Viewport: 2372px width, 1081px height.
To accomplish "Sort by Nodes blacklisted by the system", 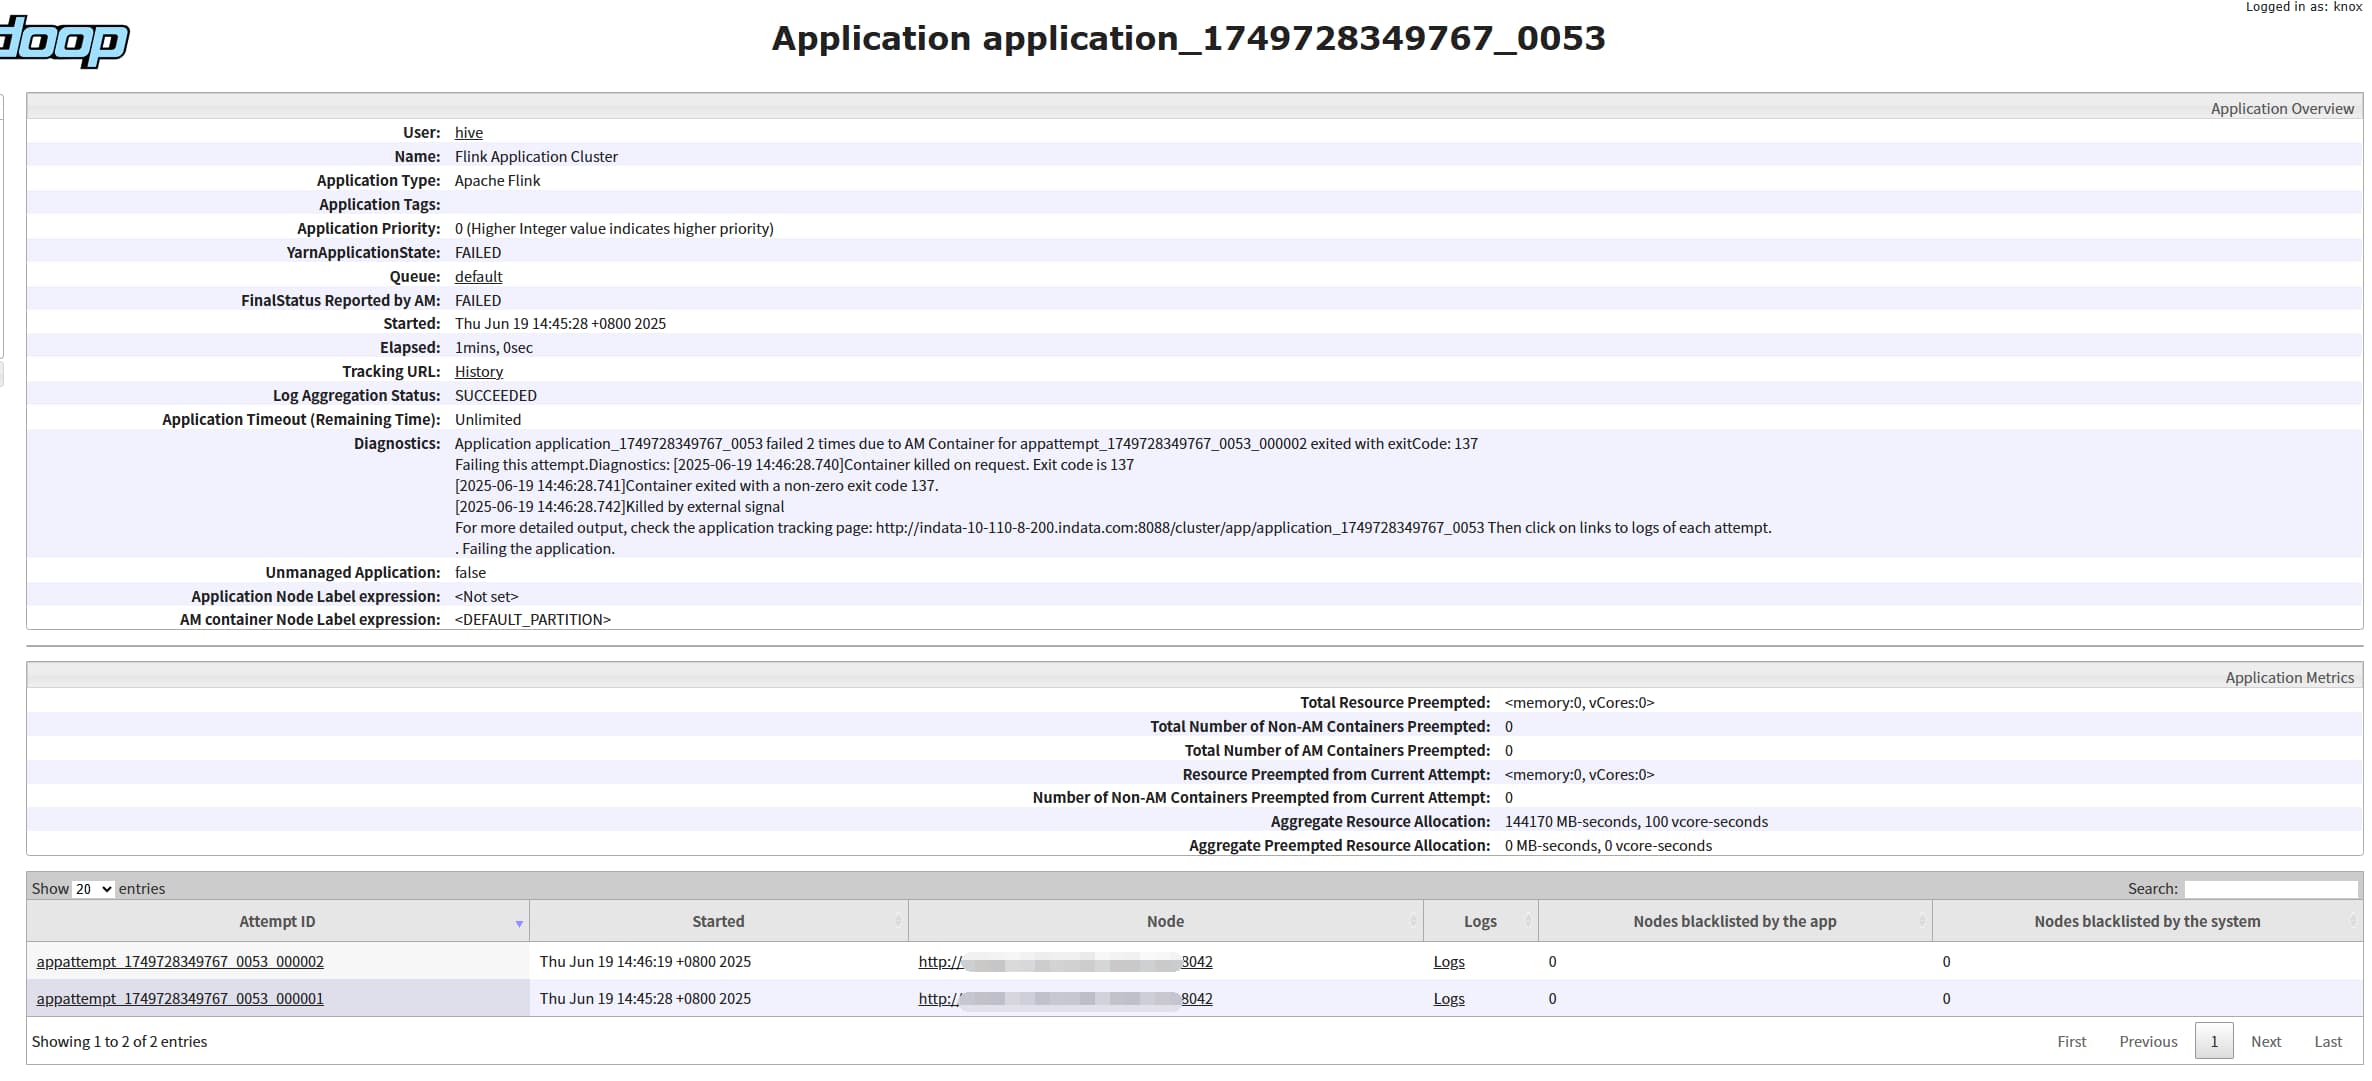I will point(2147,921).
